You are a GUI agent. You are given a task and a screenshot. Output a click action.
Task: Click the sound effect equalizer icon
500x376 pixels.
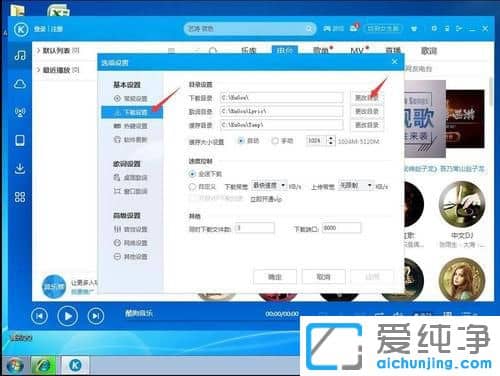[117, 229]
